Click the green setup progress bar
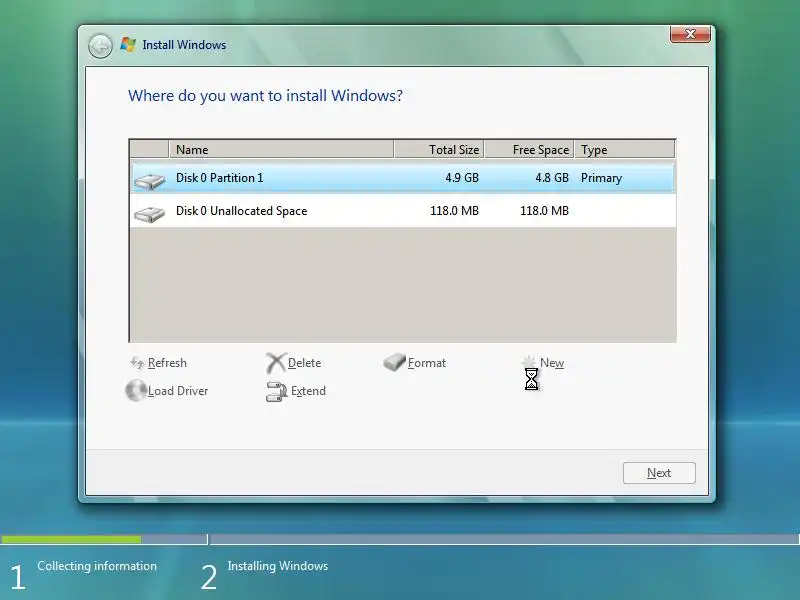800x600 pixels. pyautogui.click(x=71, y=539)
